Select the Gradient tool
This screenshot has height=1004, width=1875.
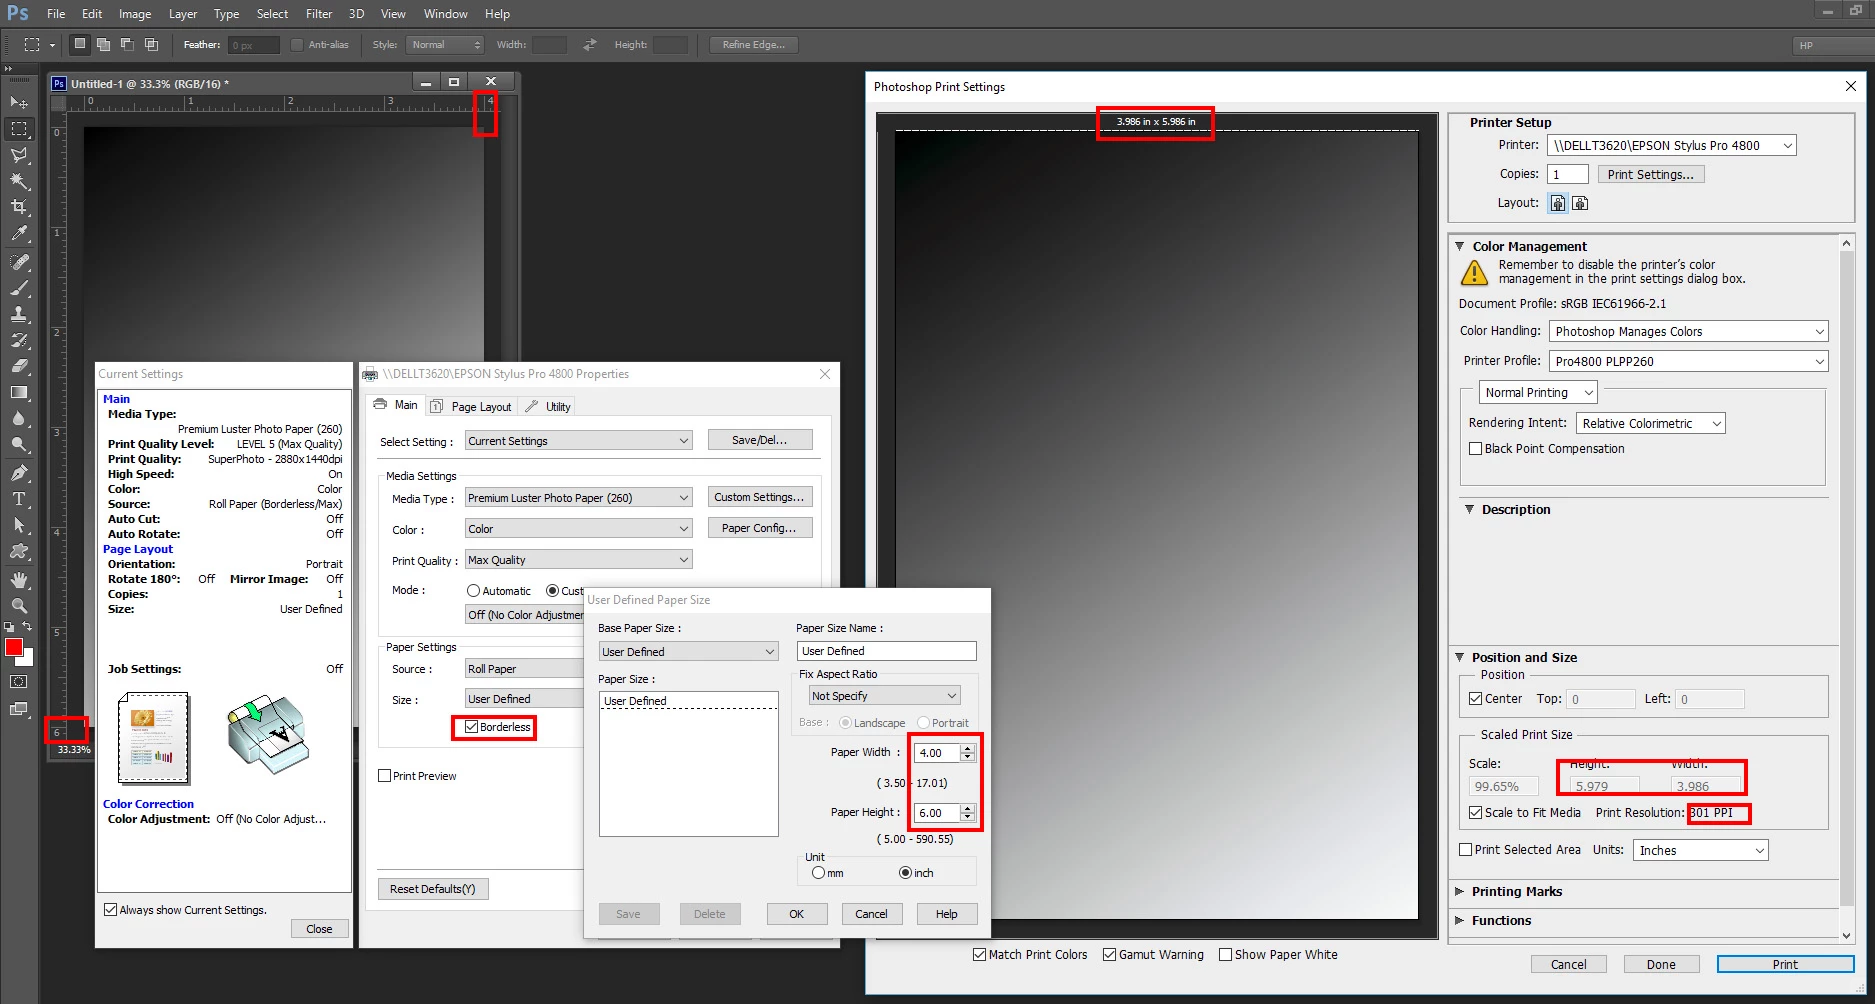(x=19, y=392)
